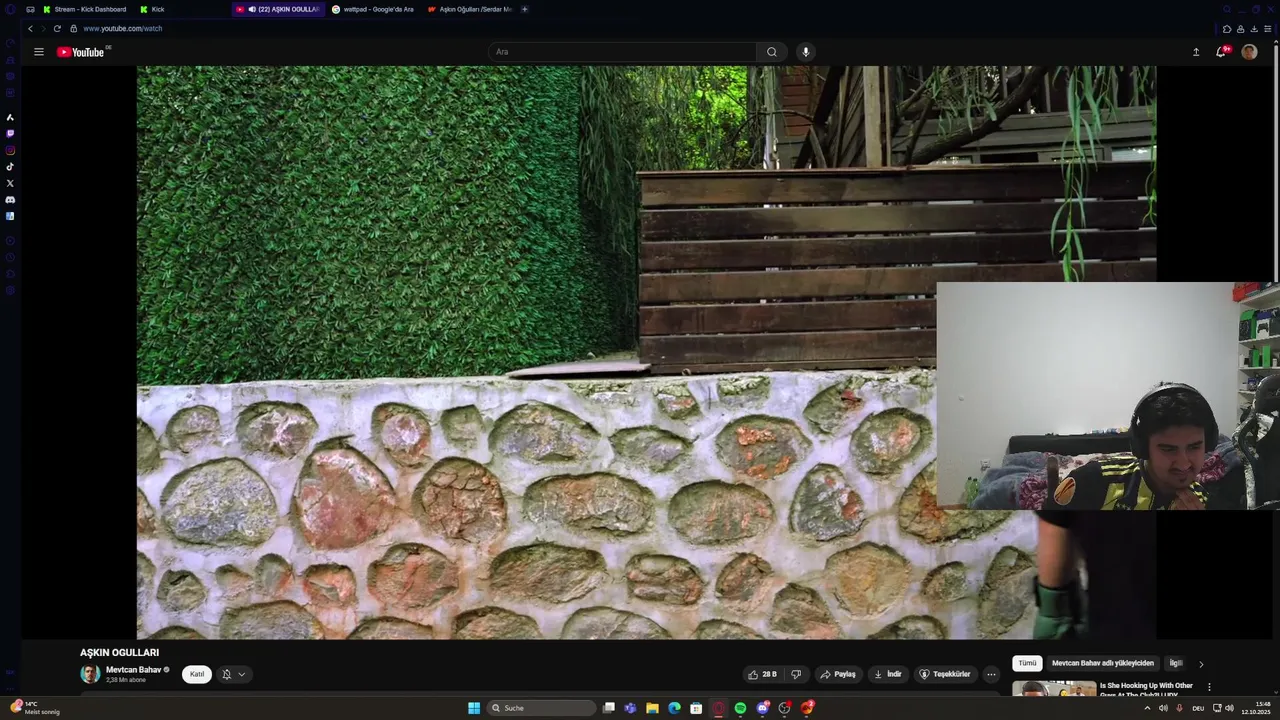Open TikTok in the browser sidebar
This screenshot has height=720, width=1280.
pos(10,167)
